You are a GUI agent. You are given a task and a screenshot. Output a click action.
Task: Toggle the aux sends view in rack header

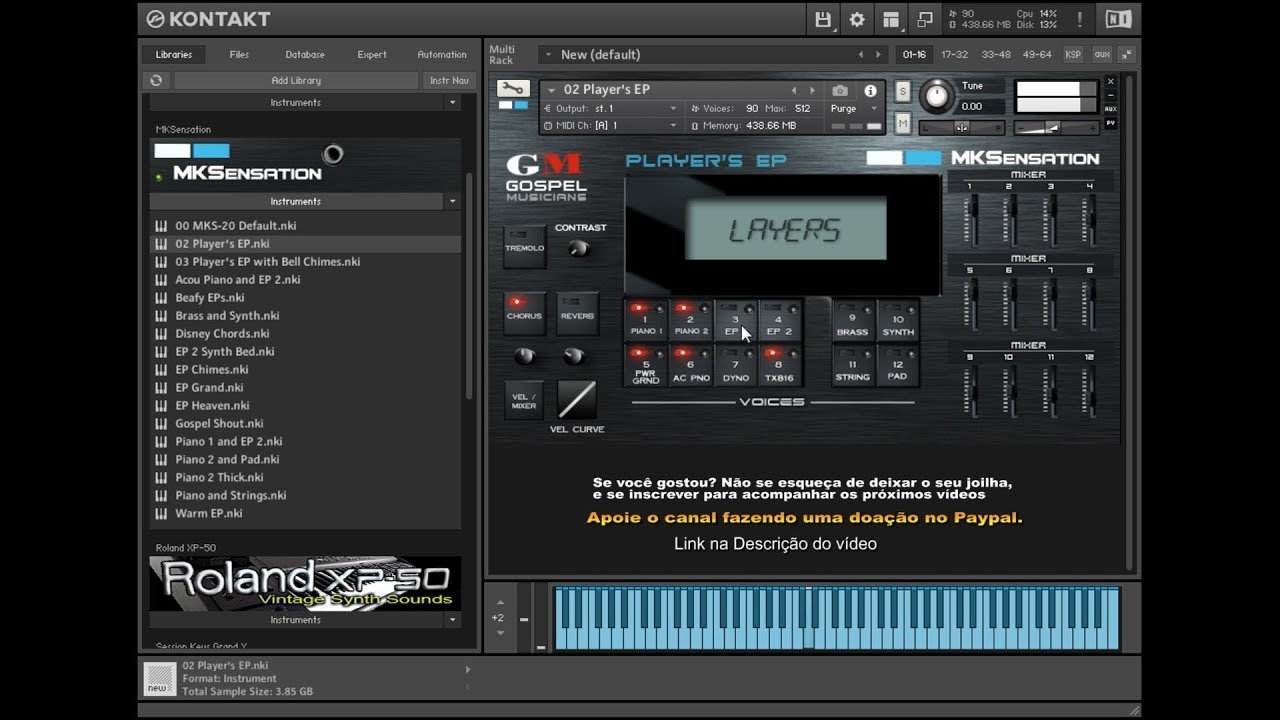pyautogui.click(x=1101, y=54)
